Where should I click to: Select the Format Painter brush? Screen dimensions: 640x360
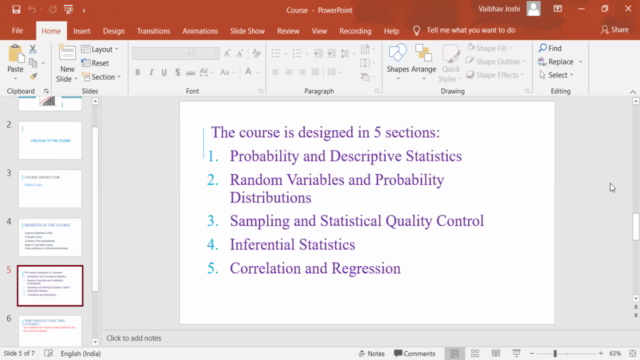tap(33, 76)
